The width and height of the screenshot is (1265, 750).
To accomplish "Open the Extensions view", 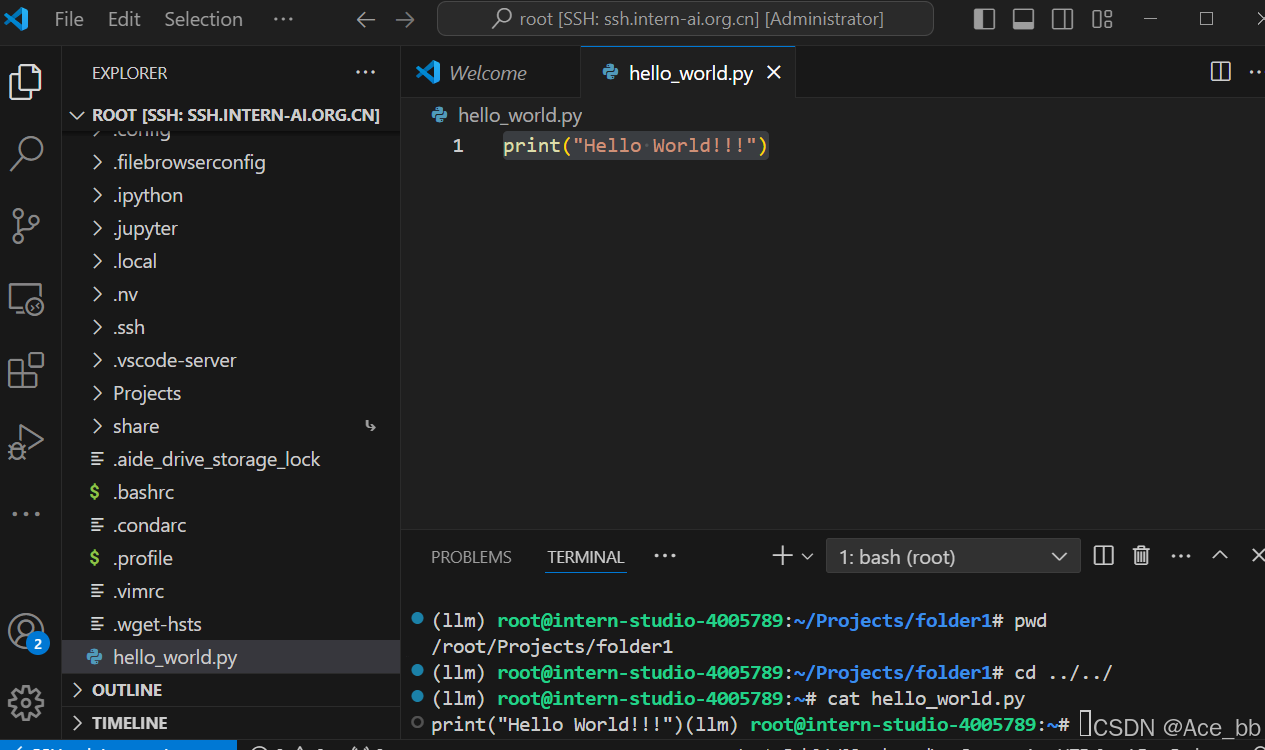I will tap(26, 370).
